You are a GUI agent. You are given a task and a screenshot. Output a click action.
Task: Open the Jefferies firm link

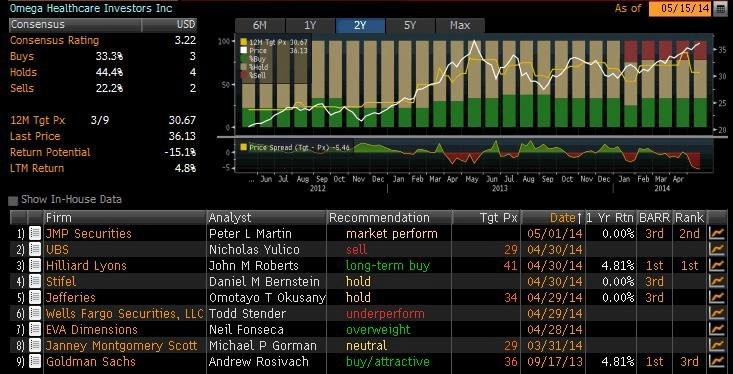click(71, 297)
